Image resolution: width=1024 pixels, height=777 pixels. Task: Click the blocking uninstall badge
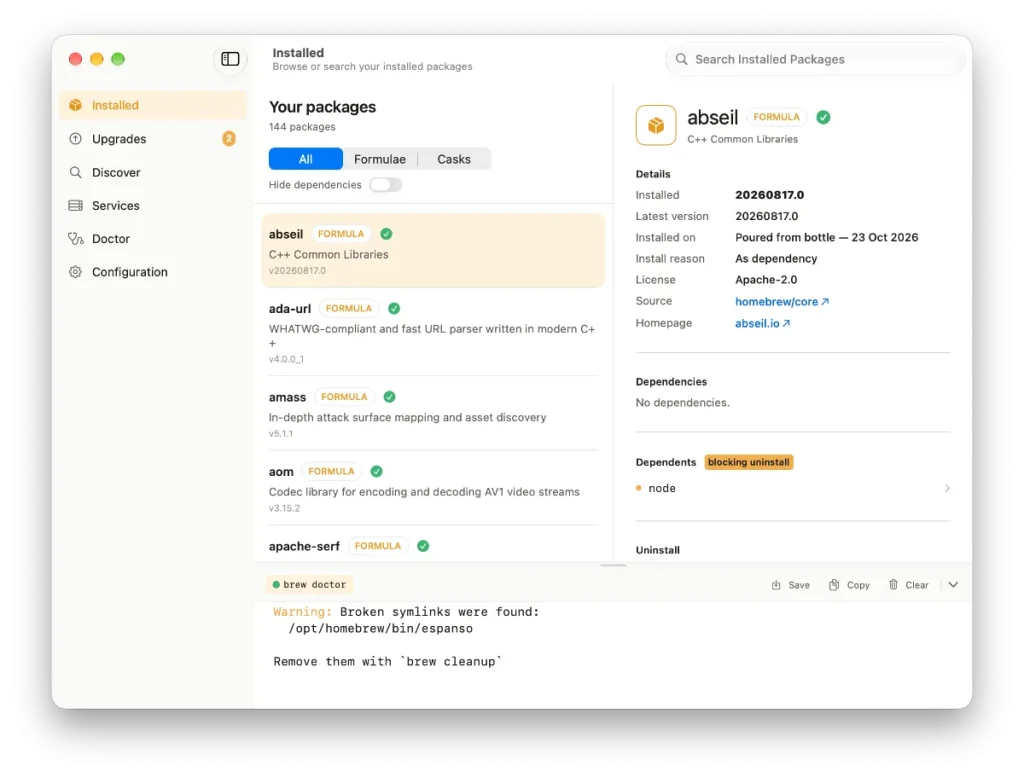tap(748, 462)
